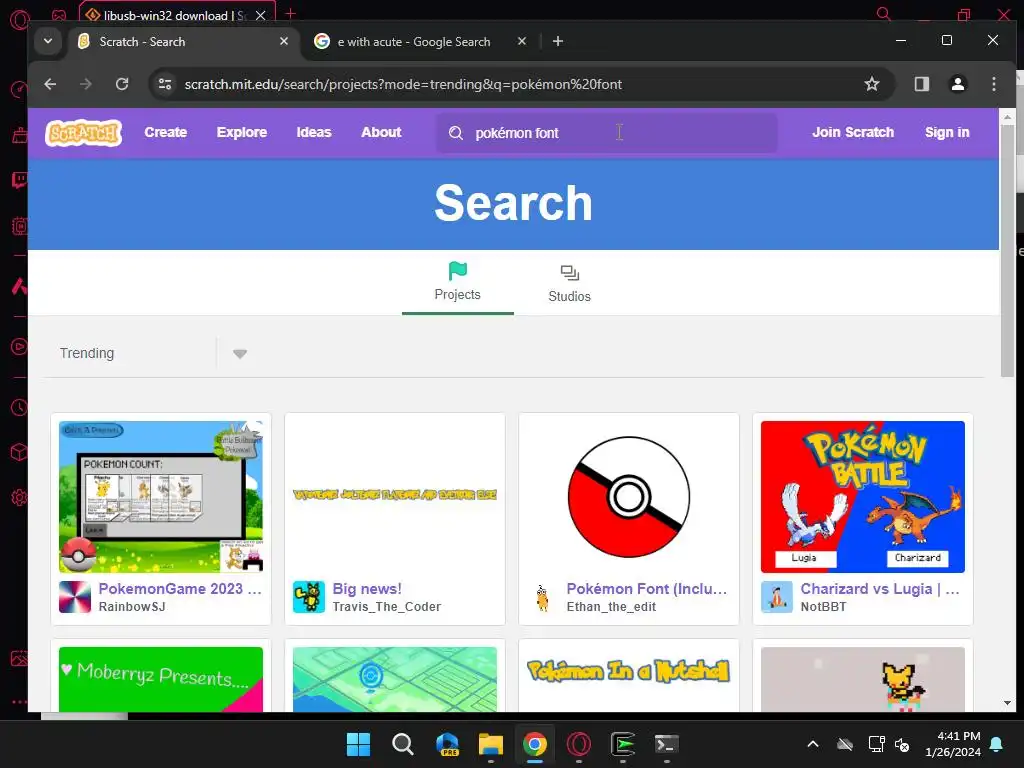Open the map Pokéstop project thumbnail
The image size is (1024, 768).
395,679
